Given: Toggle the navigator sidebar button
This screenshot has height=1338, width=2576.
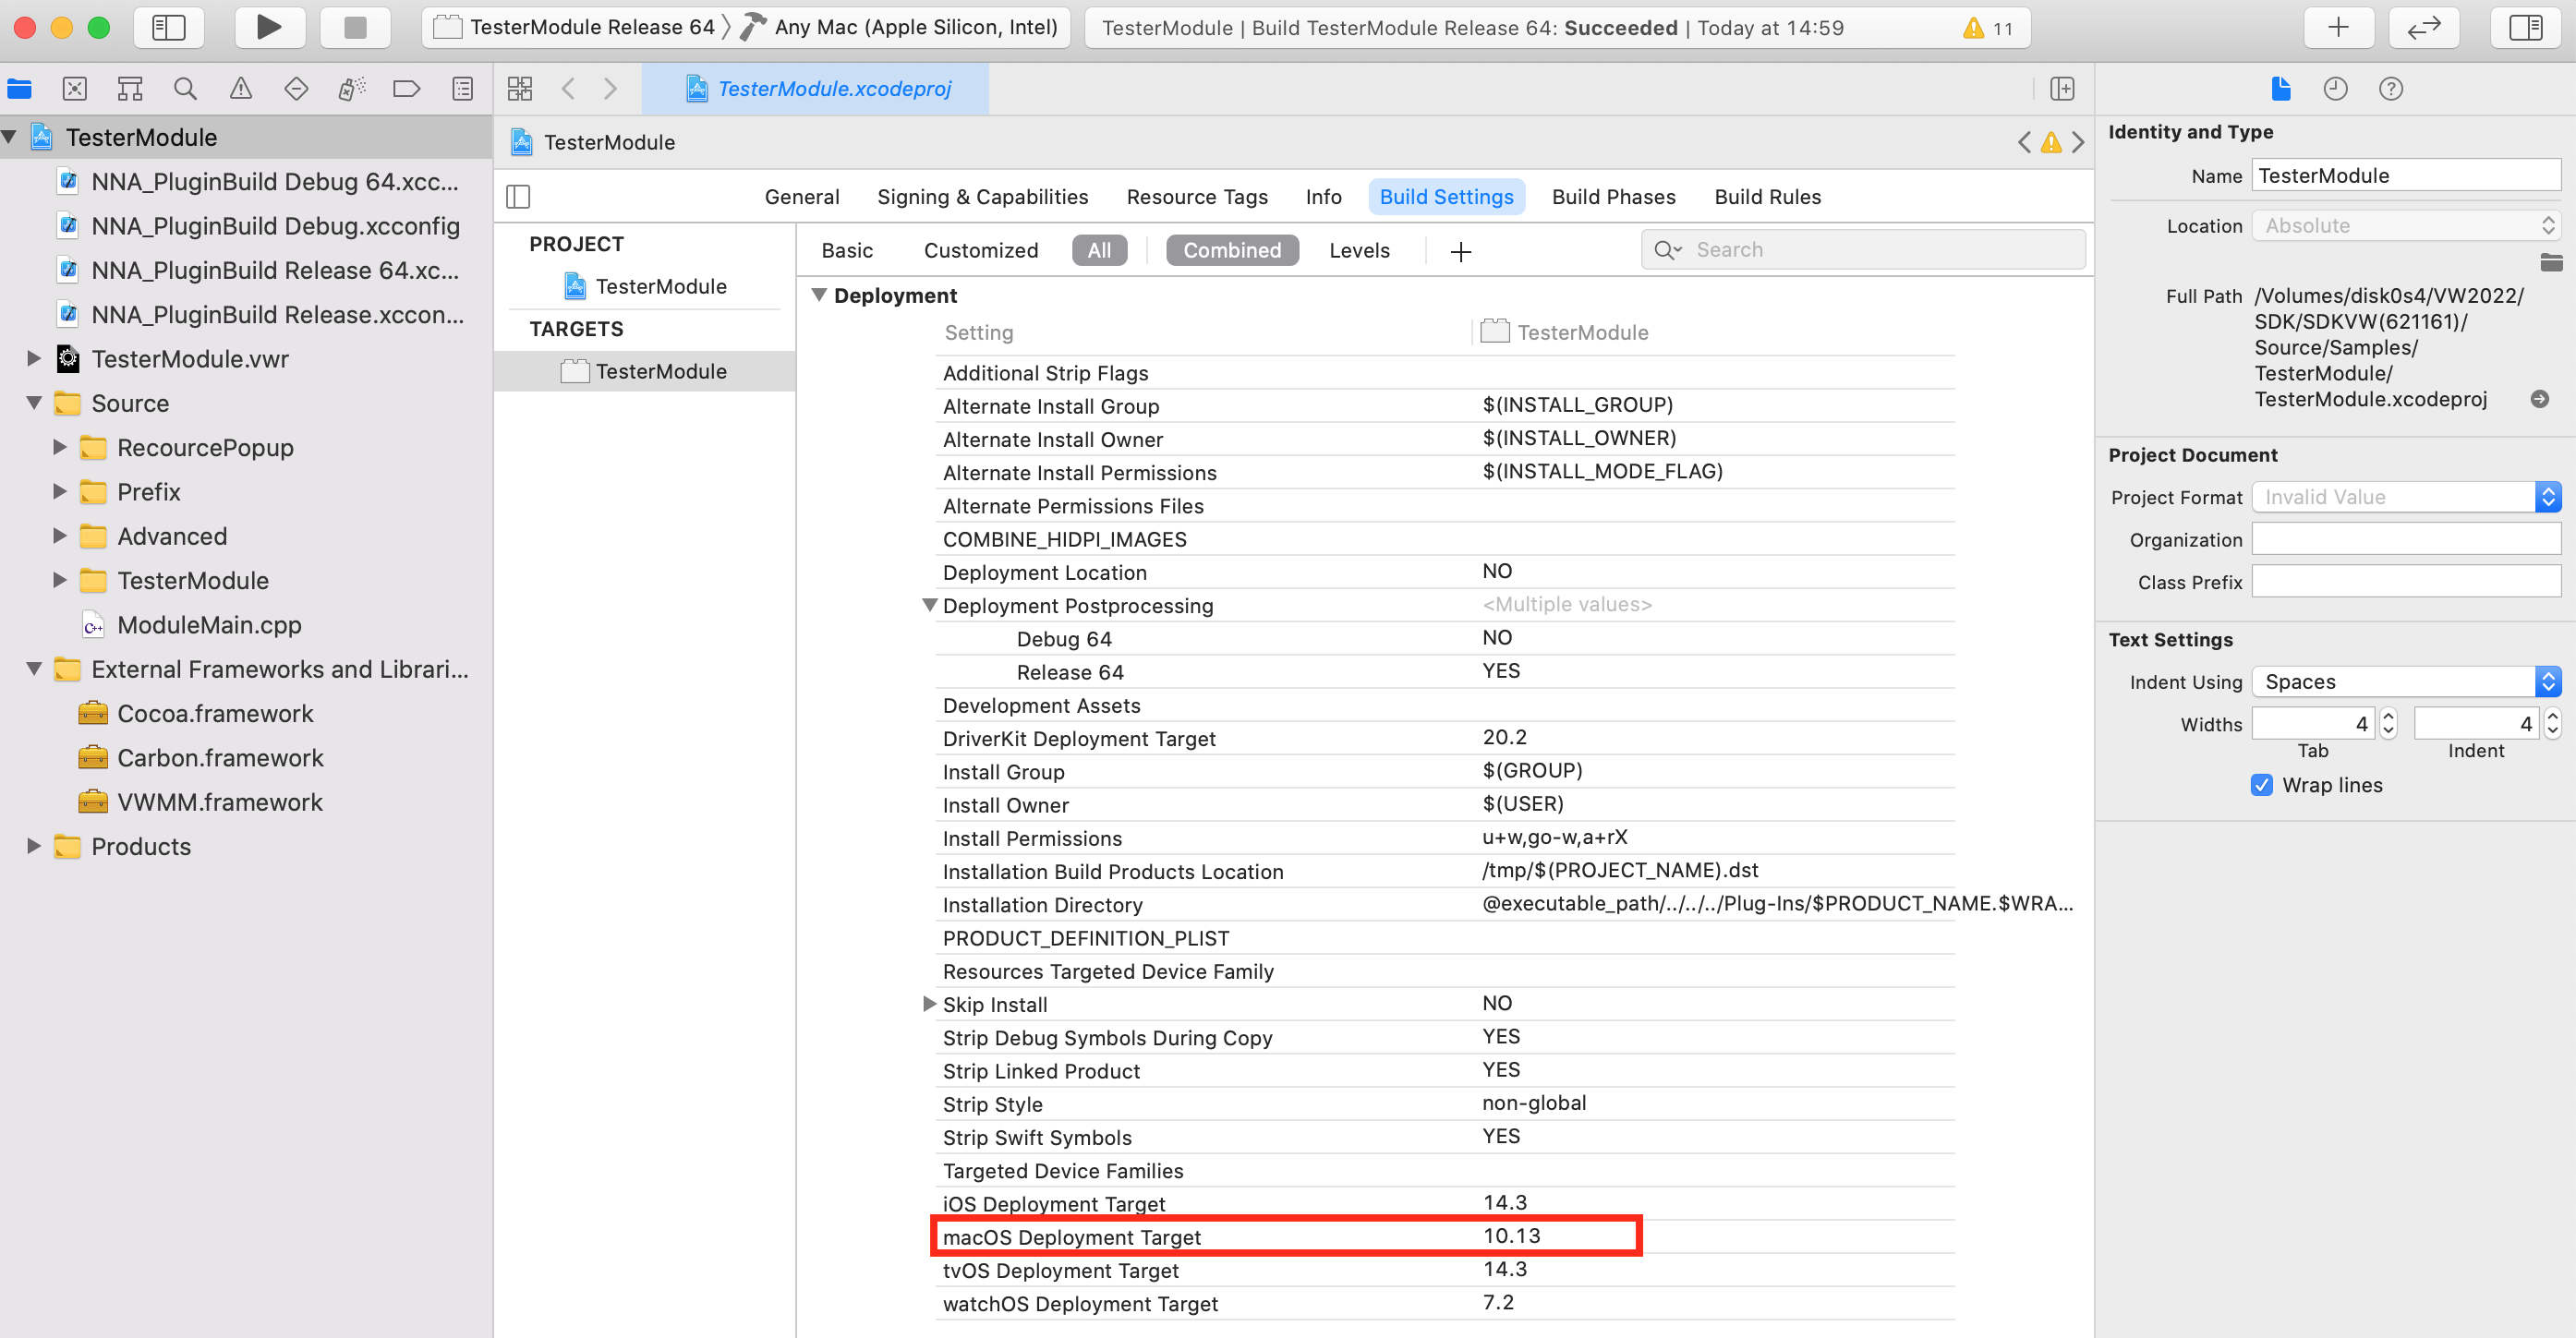Looking at the screenshot, I should point(169,27).
